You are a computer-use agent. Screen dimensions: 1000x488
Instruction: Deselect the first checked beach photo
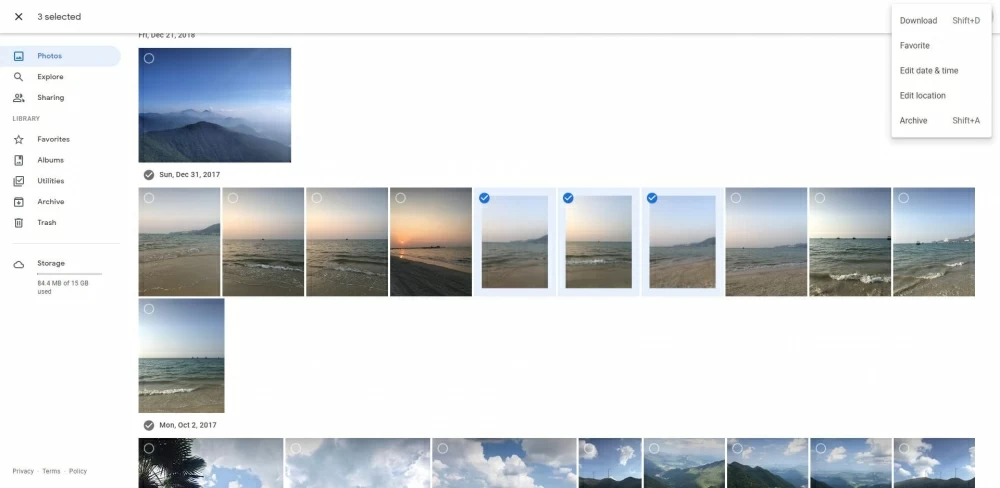click(x=484, y=198)
